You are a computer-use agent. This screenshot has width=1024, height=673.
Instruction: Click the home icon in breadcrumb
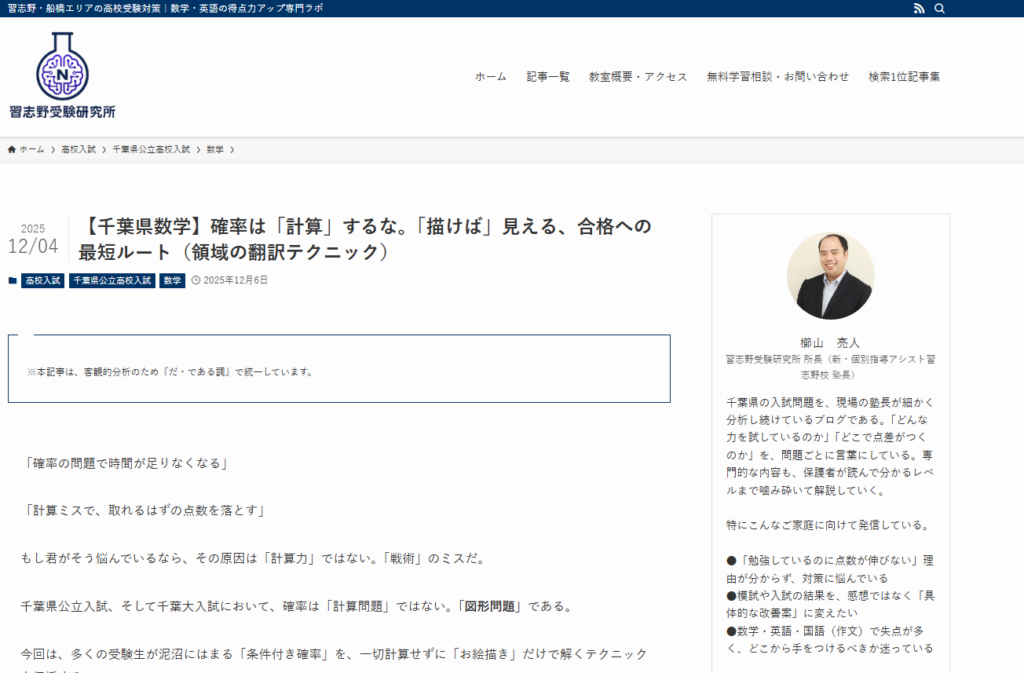click(12, 149)
